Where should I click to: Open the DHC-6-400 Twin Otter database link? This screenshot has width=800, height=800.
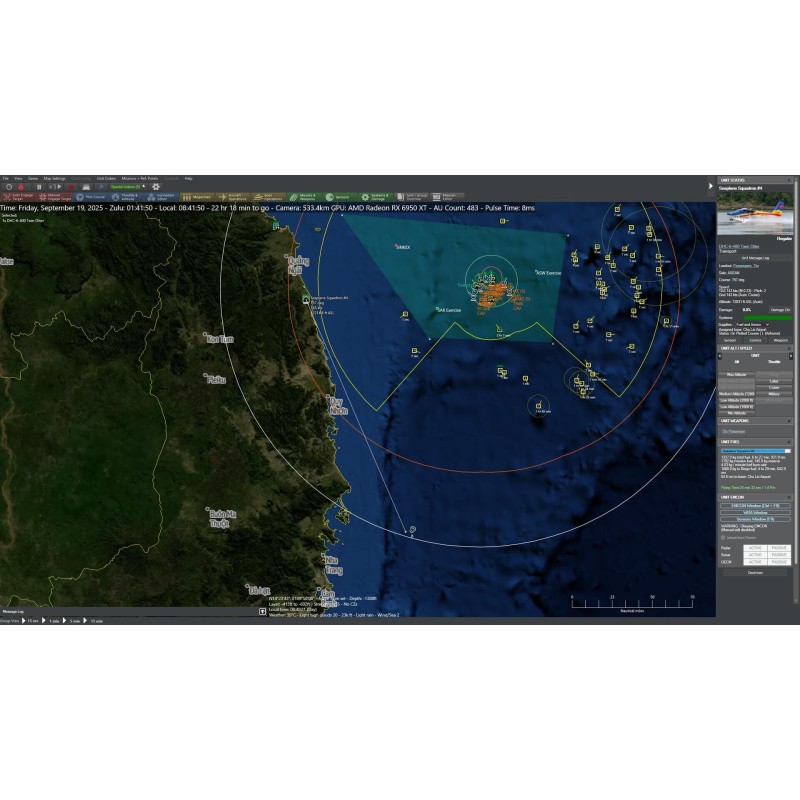[x=740, y=244]
